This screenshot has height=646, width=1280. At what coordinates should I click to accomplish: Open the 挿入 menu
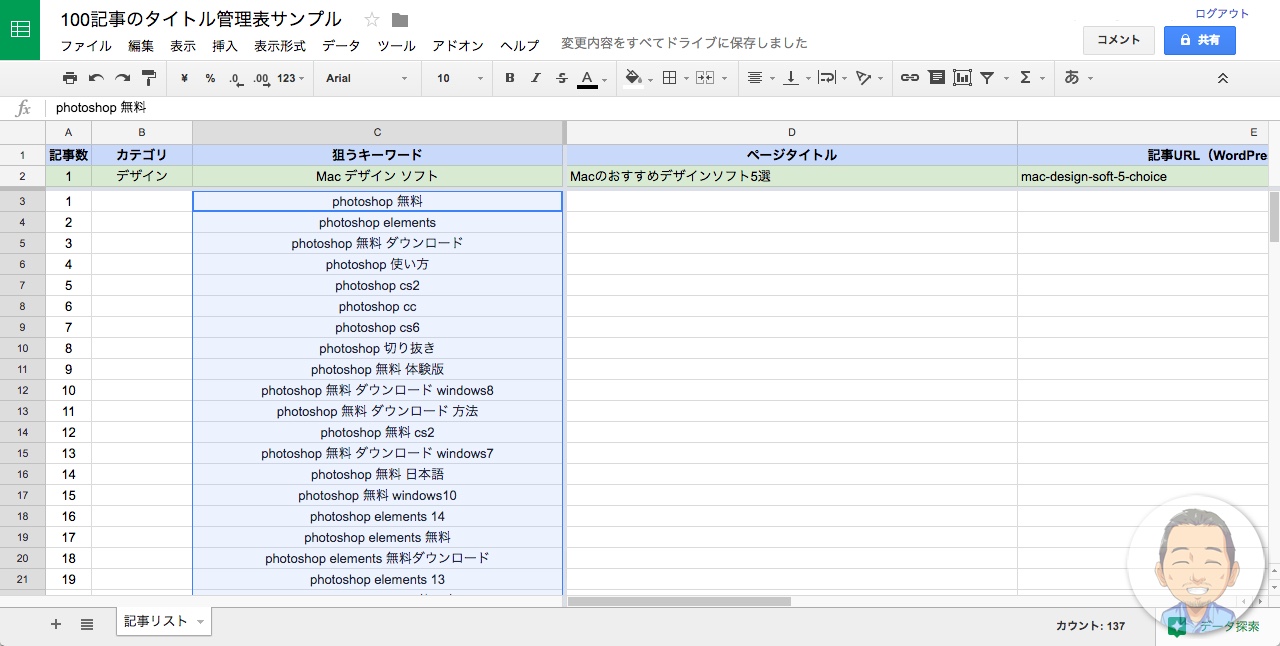point(225,46)
